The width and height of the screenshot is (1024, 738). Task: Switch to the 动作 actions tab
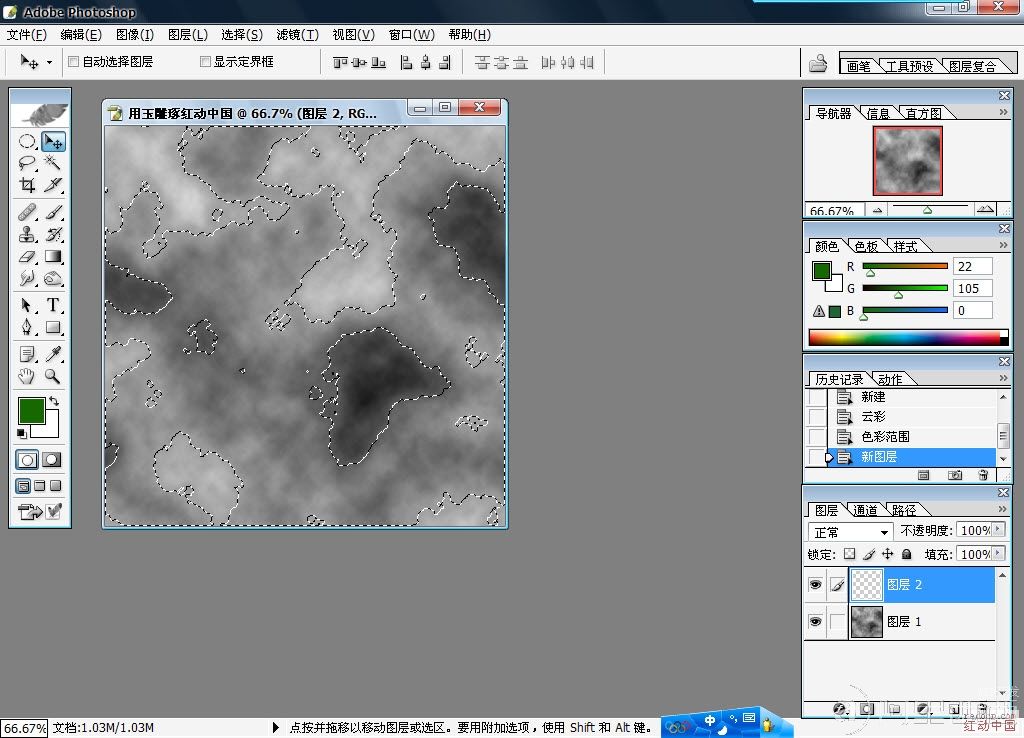(890, 379)
